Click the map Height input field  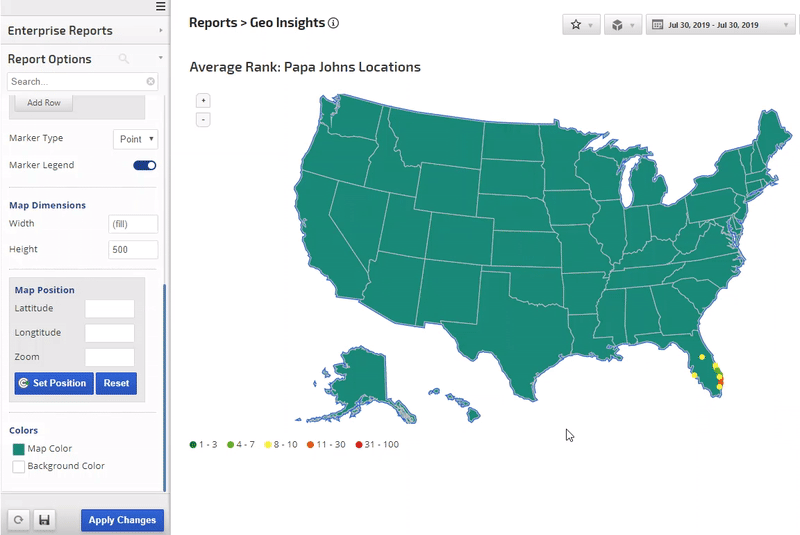(x=133, y=249)
